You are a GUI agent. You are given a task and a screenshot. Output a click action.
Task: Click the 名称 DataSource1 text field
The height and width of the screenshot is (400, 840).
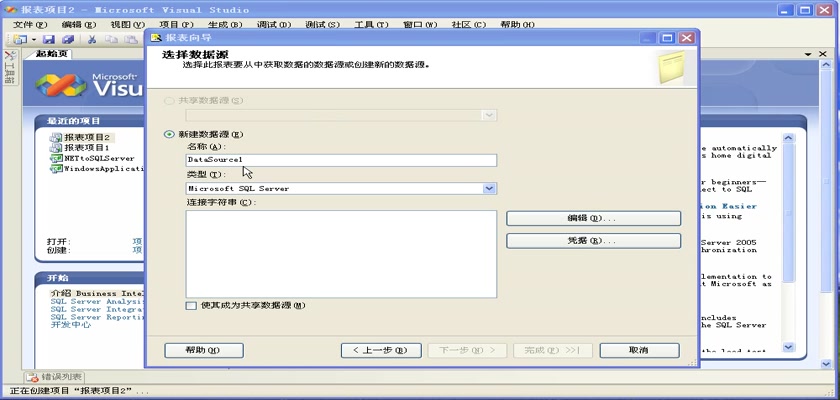(341, 160)
